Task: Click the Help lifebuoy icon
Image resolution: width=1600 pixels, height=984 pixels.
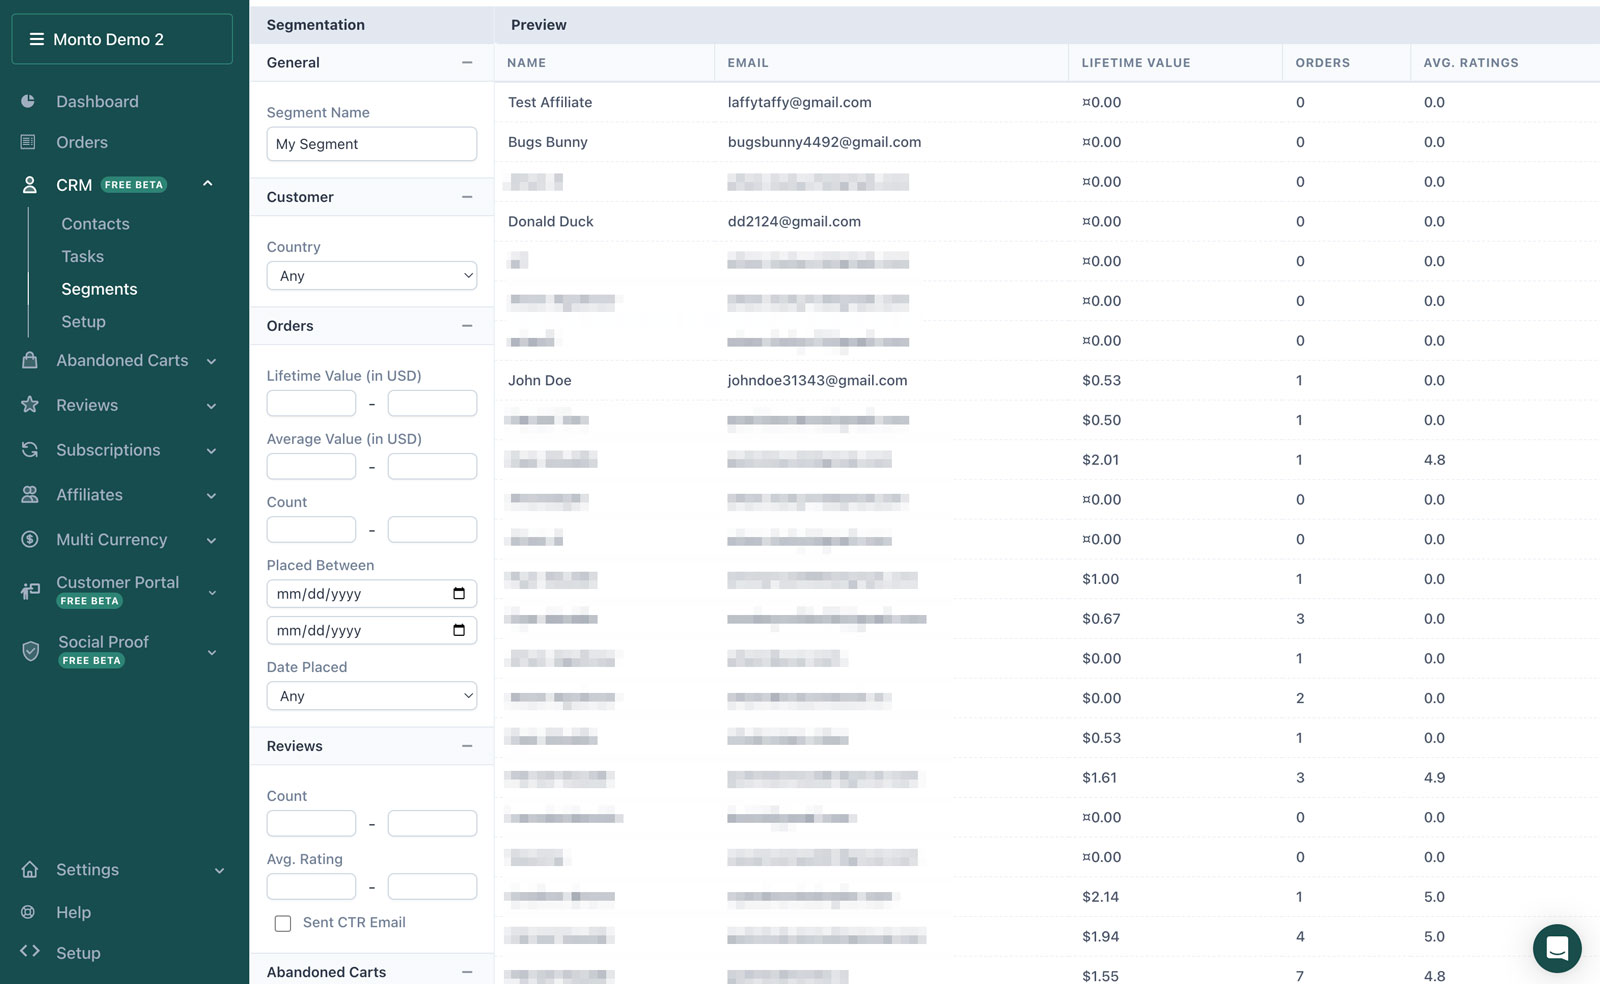Action: click(28, 912)
